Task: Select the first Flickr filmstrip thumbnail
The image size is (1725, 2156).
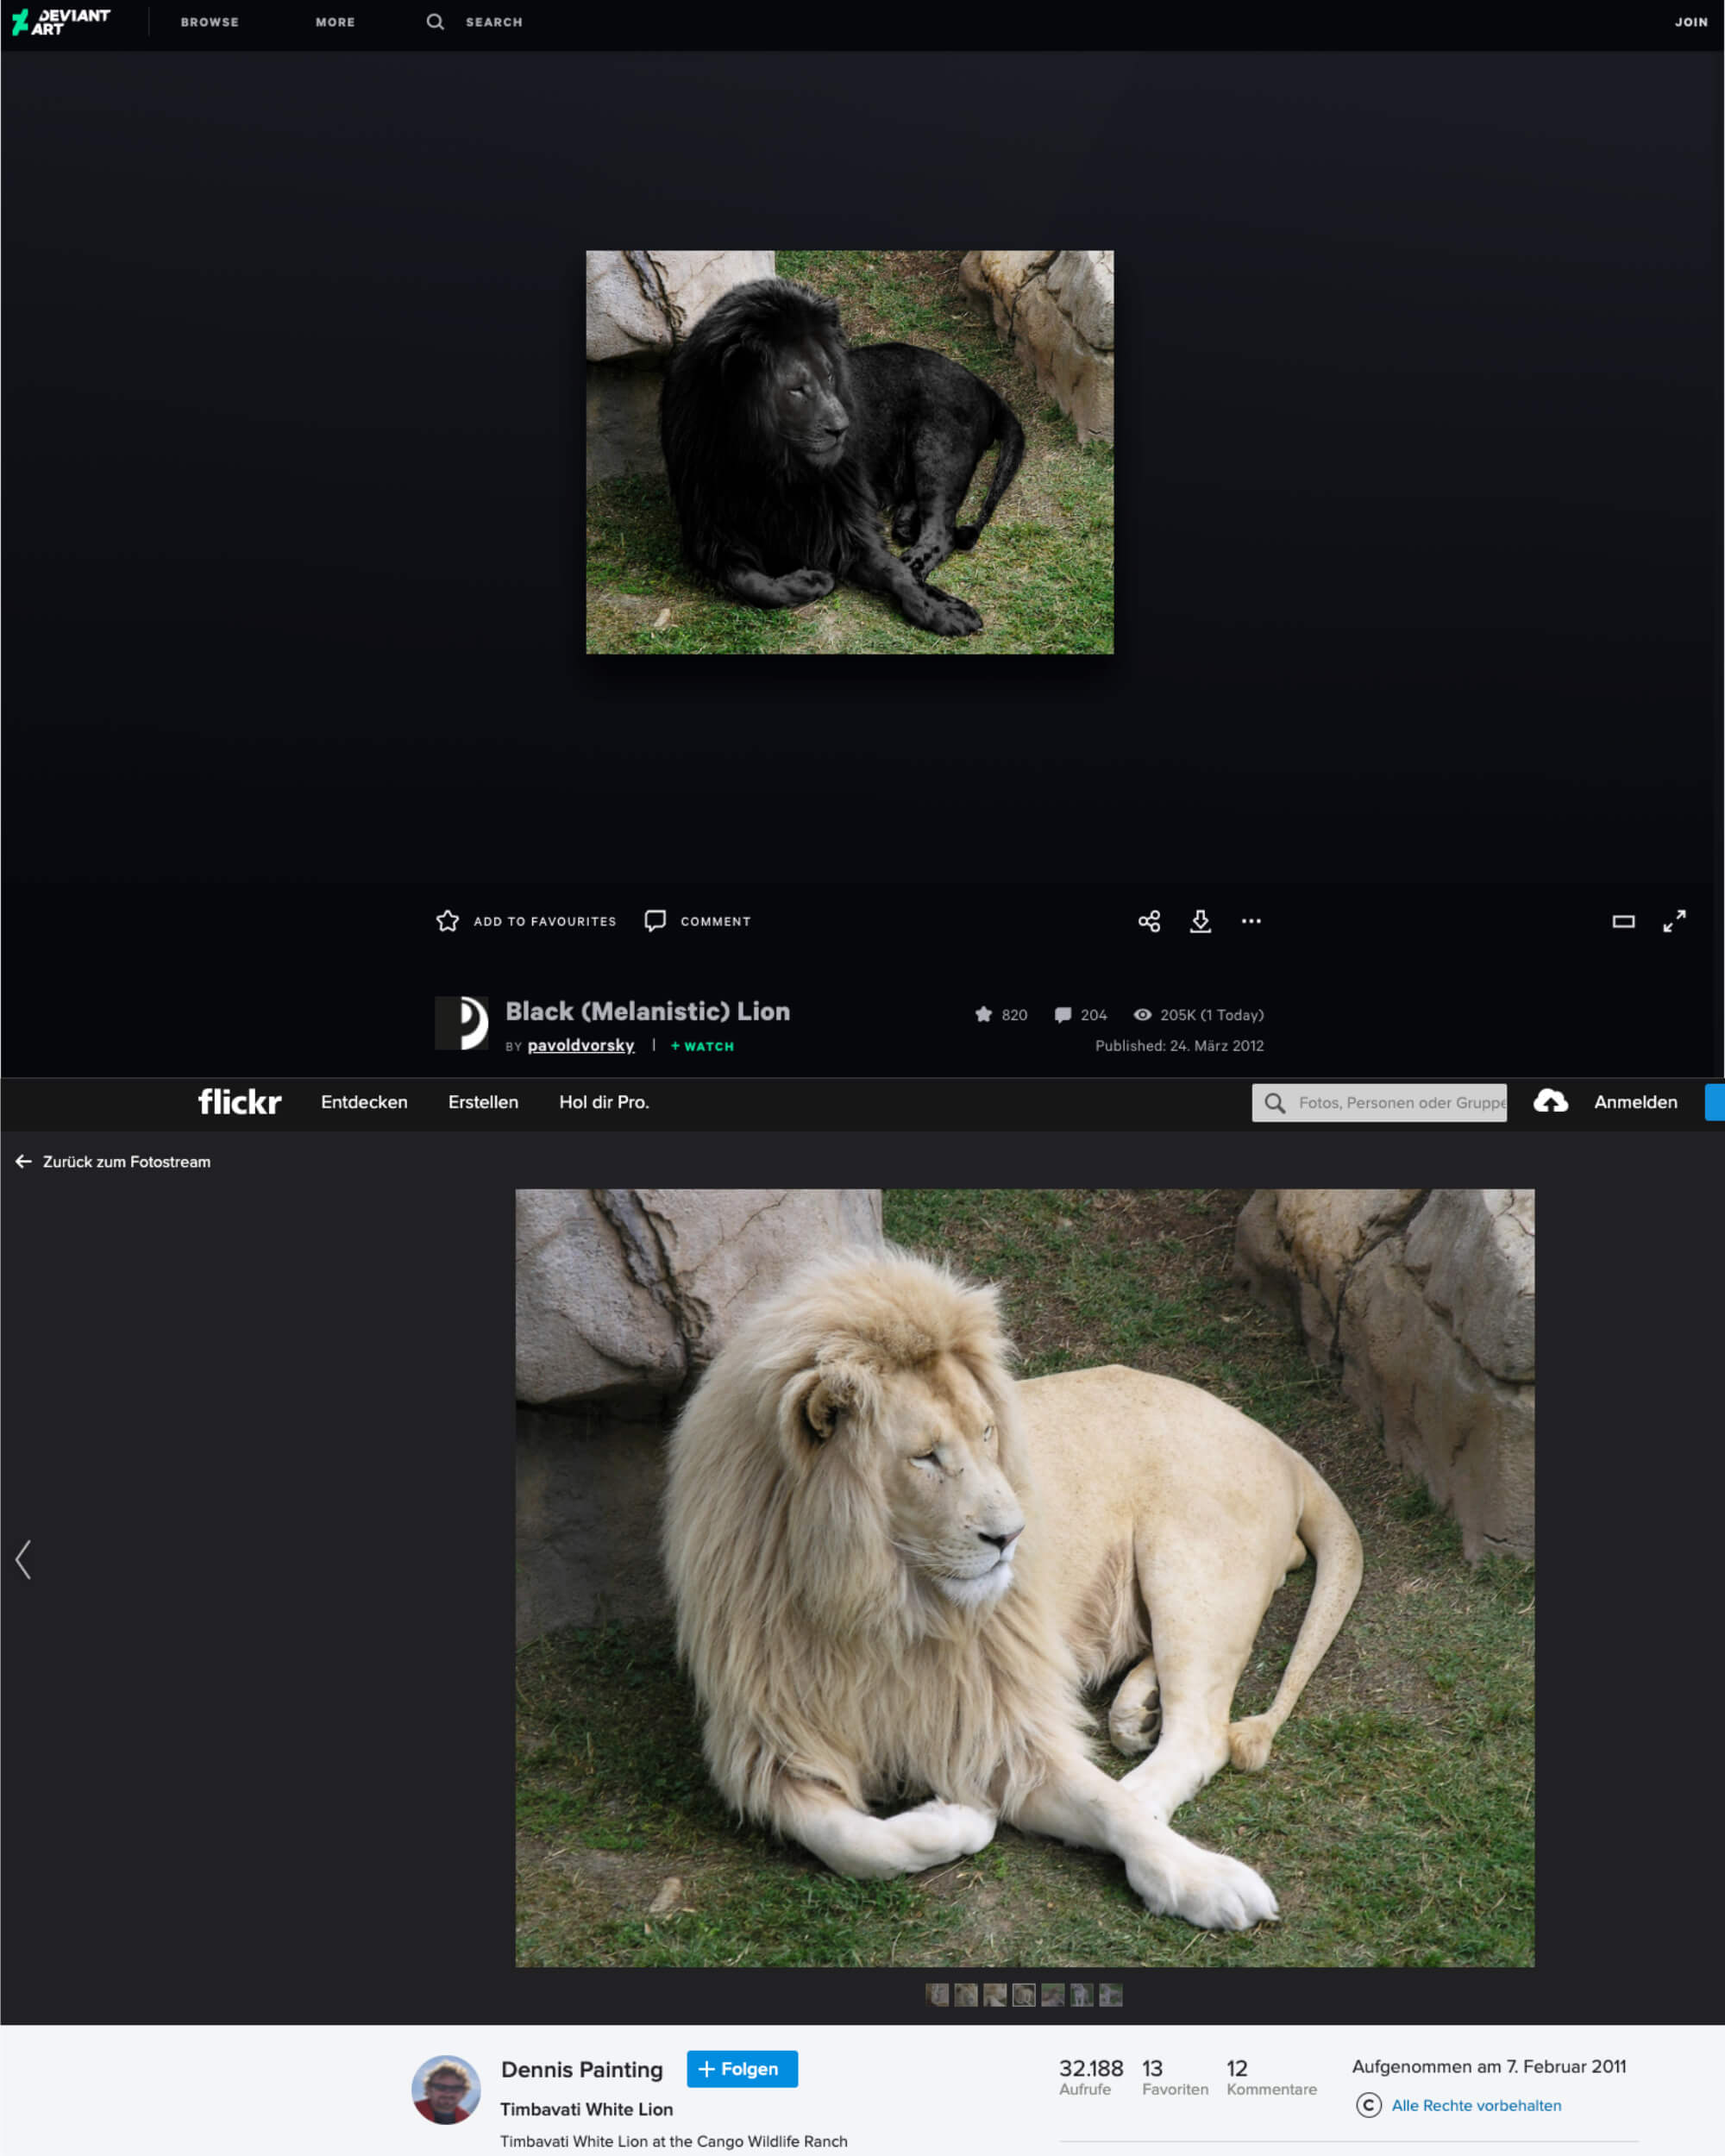Action: [x=937, y=1995]
